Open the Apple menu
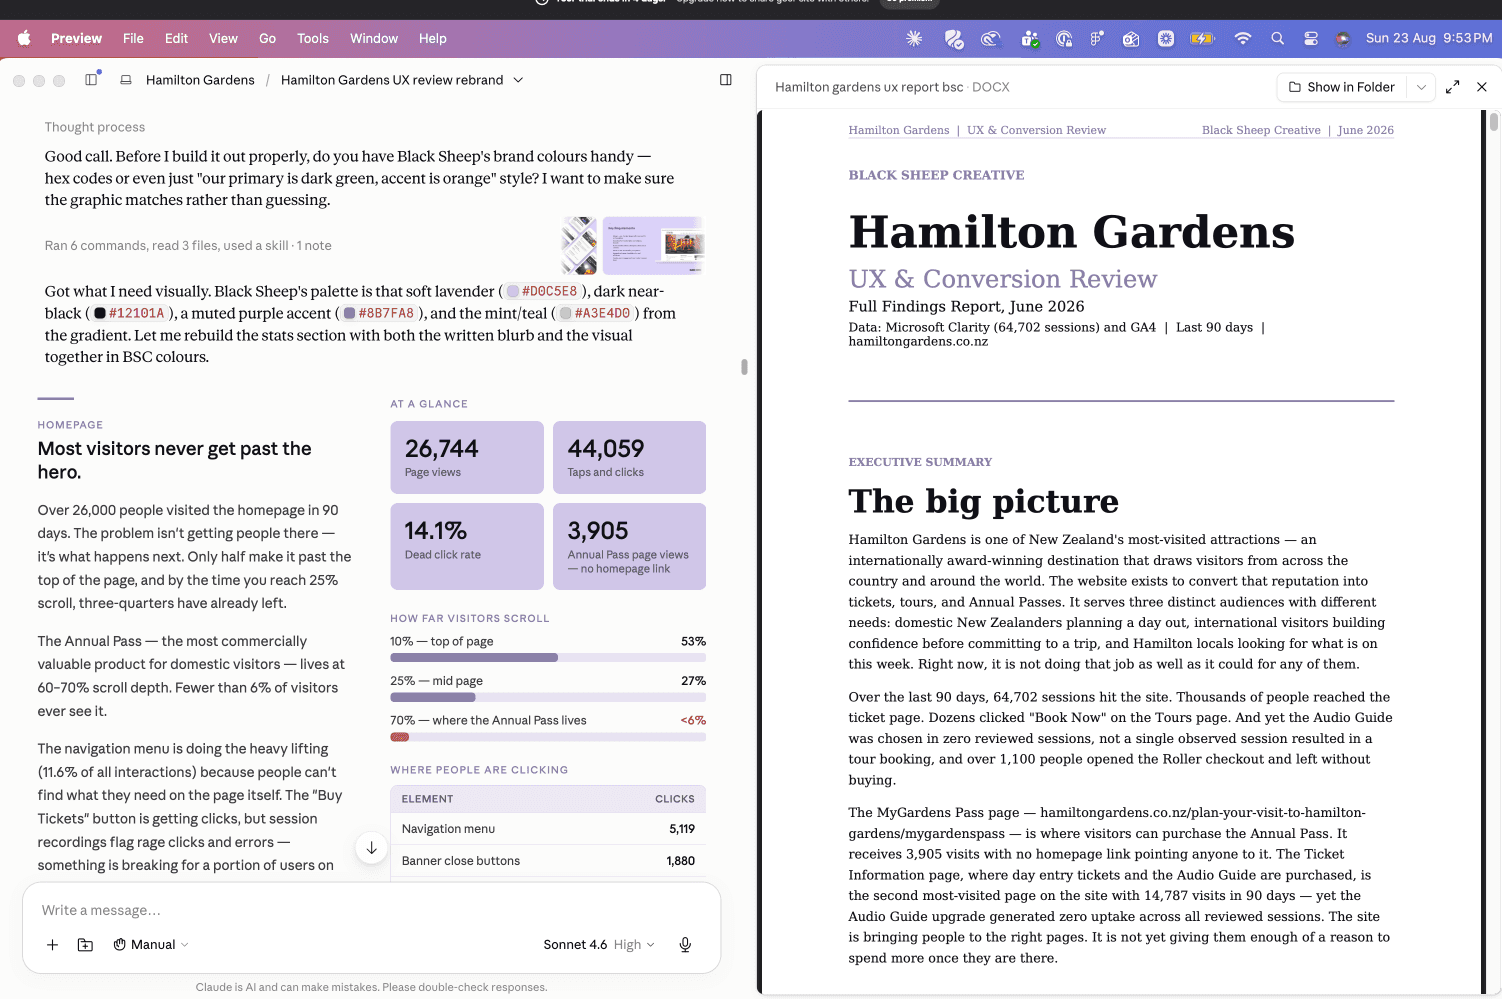The image size is (1502, 999). point(24,38)
